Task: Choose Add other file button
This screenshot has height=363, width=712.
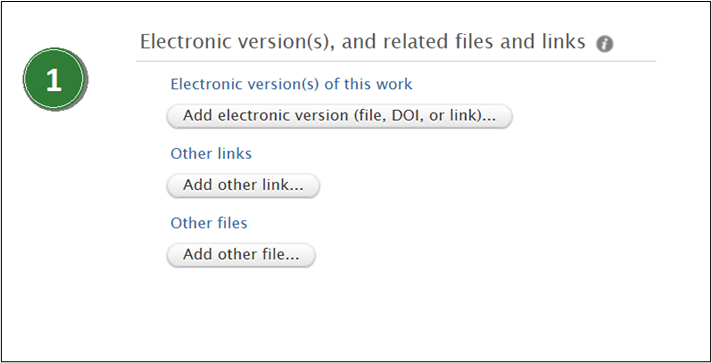Action: pyautogui.click(x=241, y=255)
